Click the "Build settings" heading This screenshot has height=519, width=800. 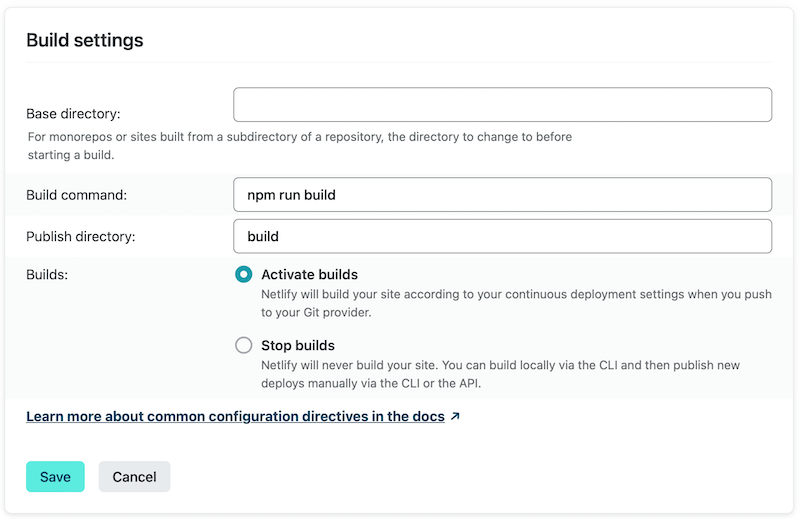[x=85, y=40]
